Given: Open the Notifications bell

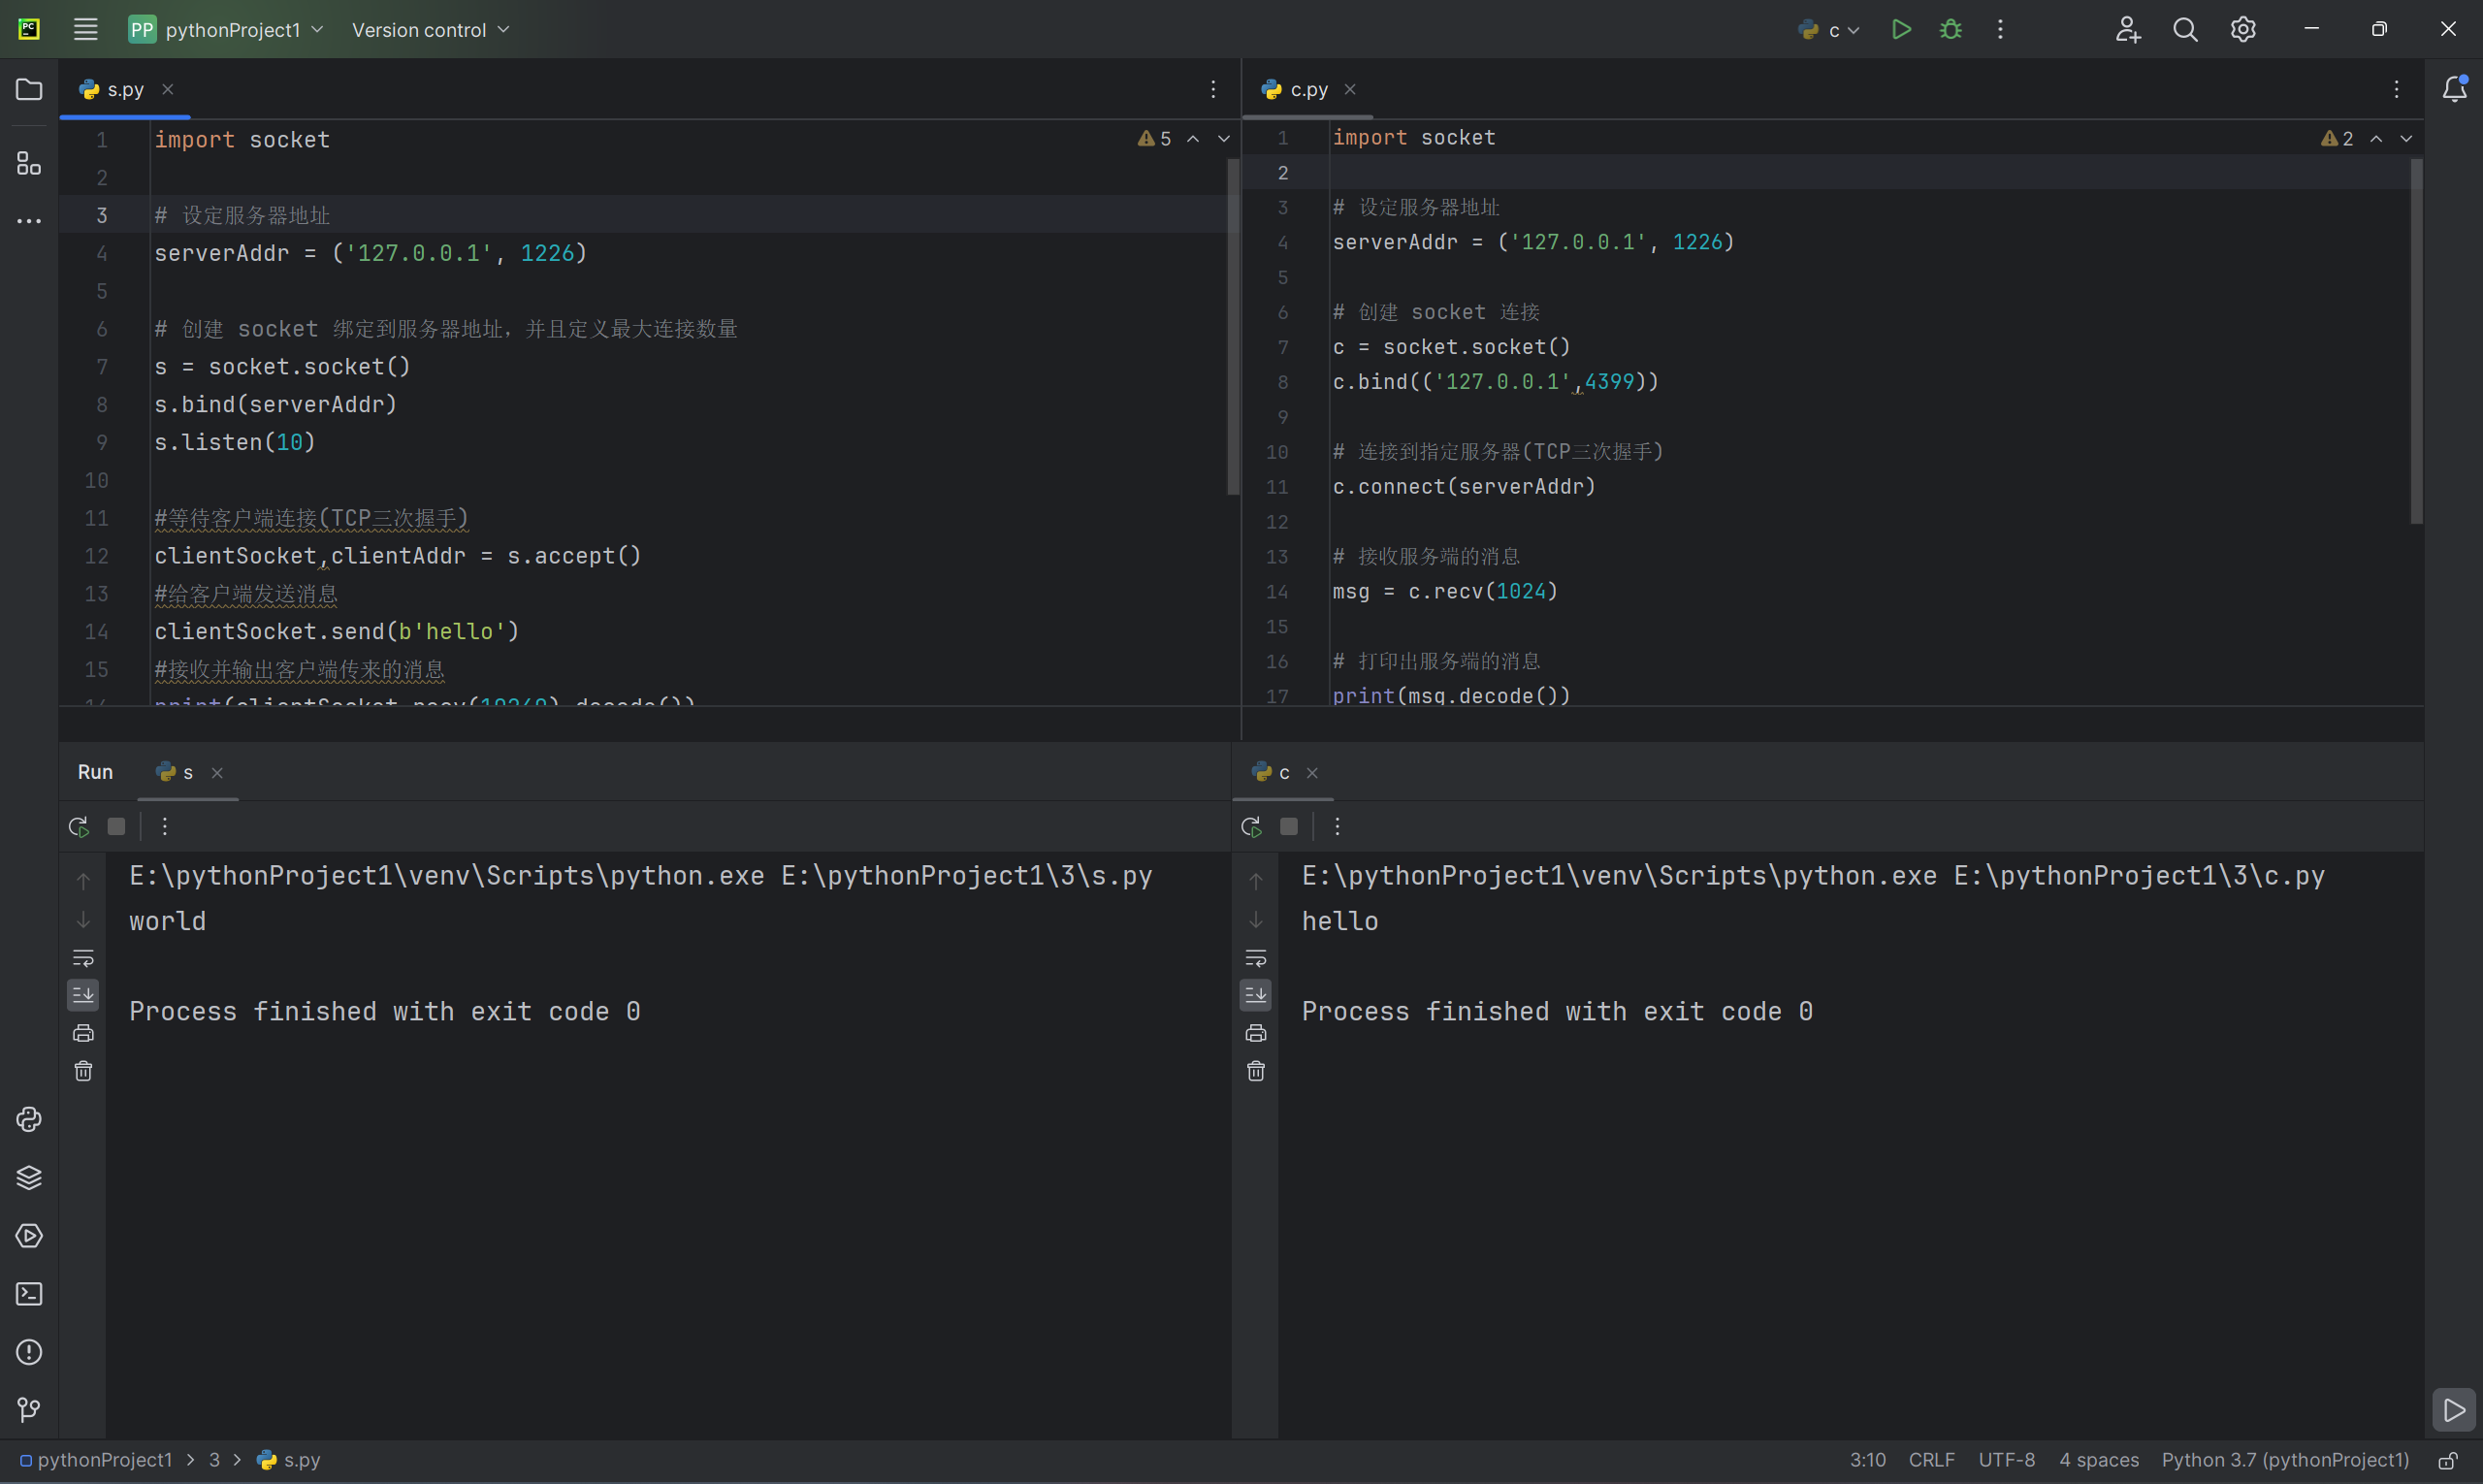Looking at the screenshot, I should [x=2454, y=90].
